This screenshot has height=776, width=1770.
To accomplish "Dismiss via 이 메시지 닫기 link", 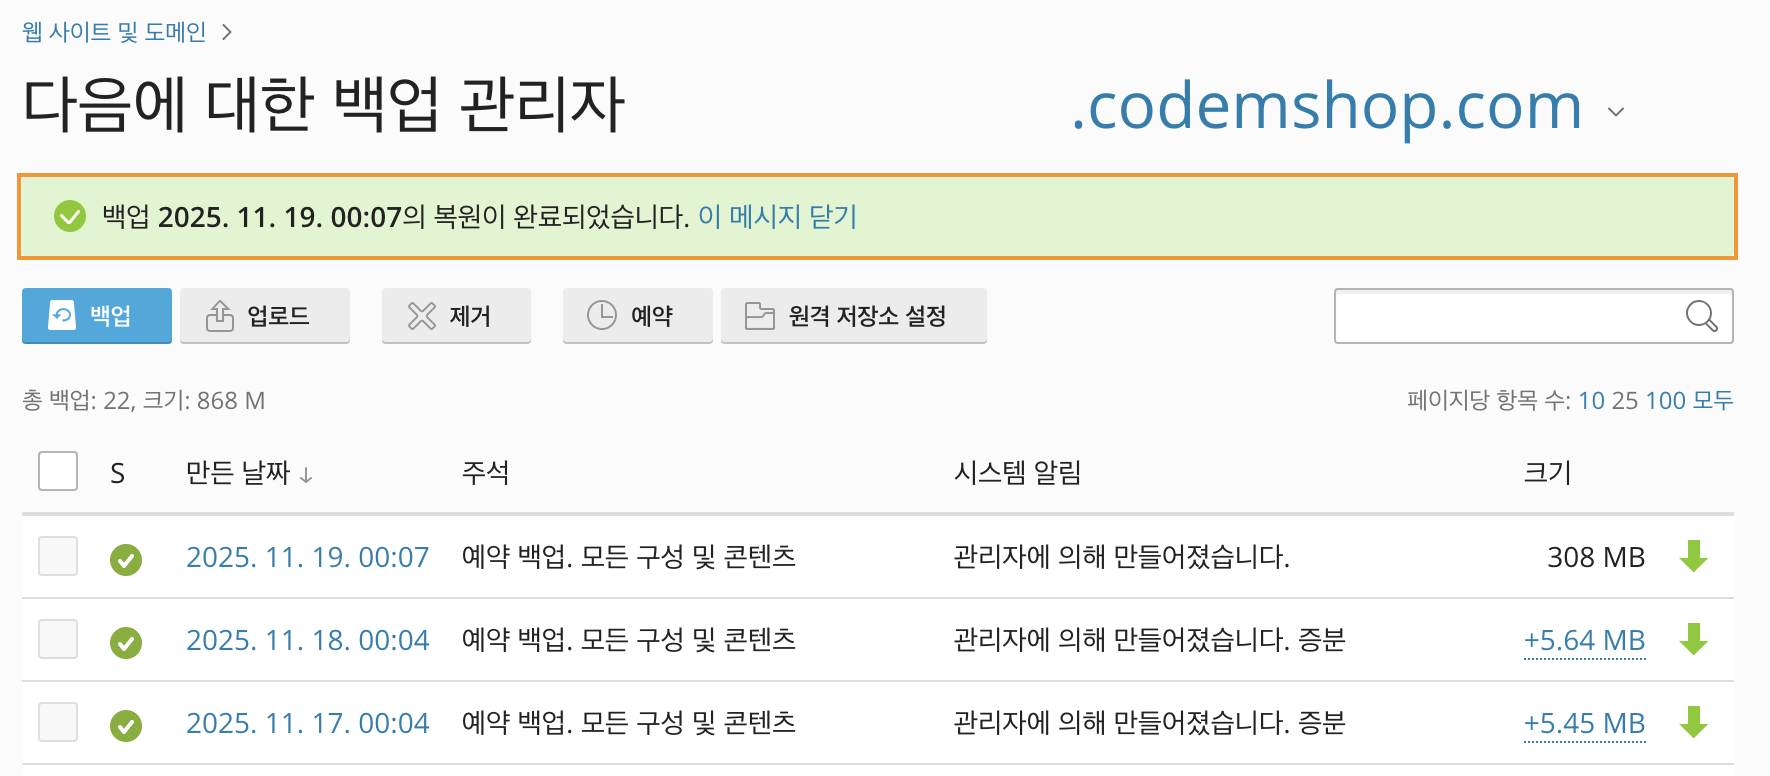I will point(777,216).
